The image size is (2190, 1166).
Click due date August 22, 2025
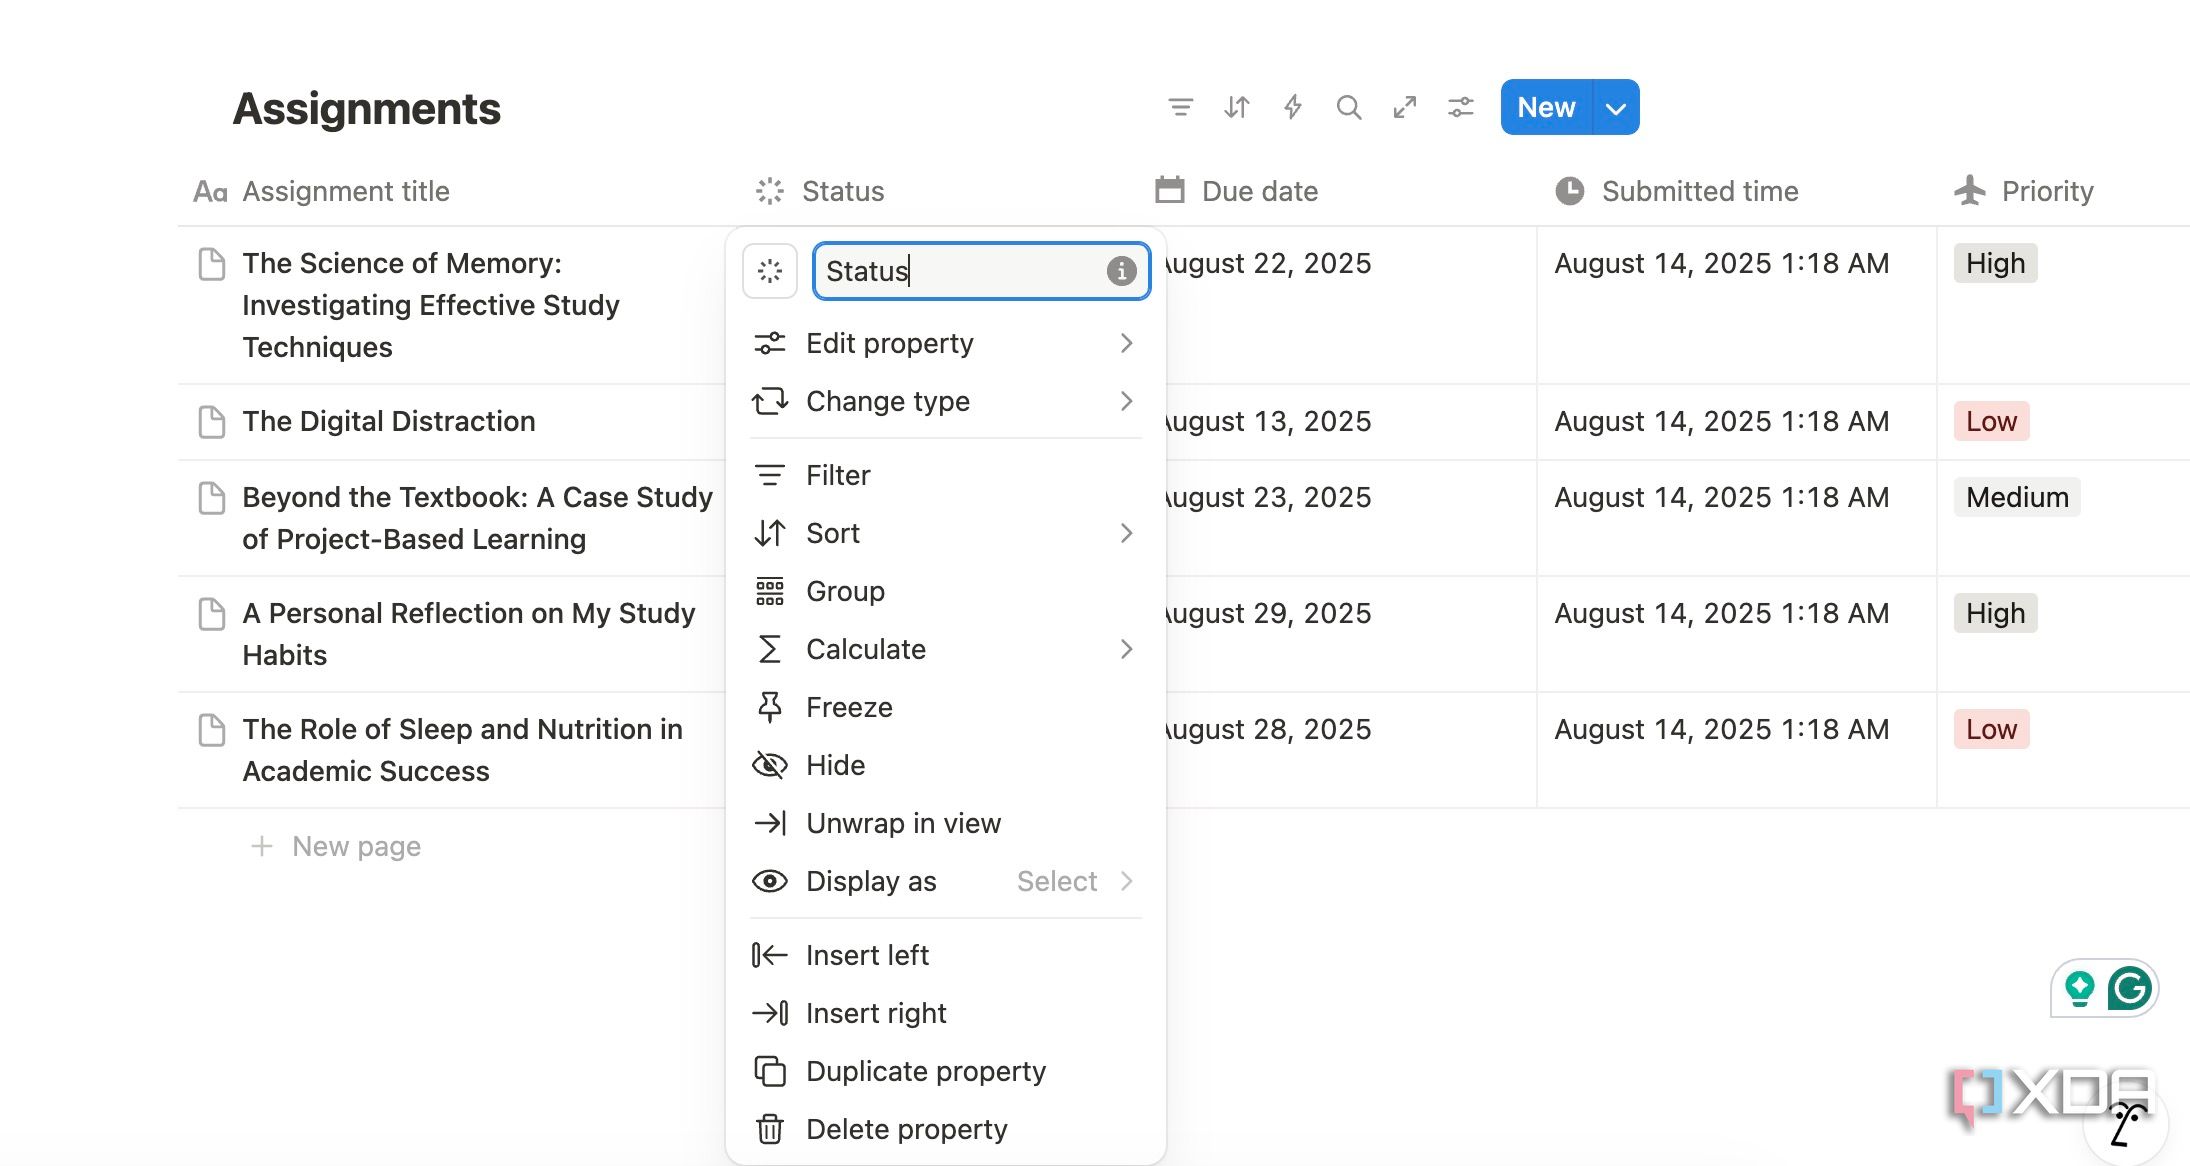point(1268,264)
